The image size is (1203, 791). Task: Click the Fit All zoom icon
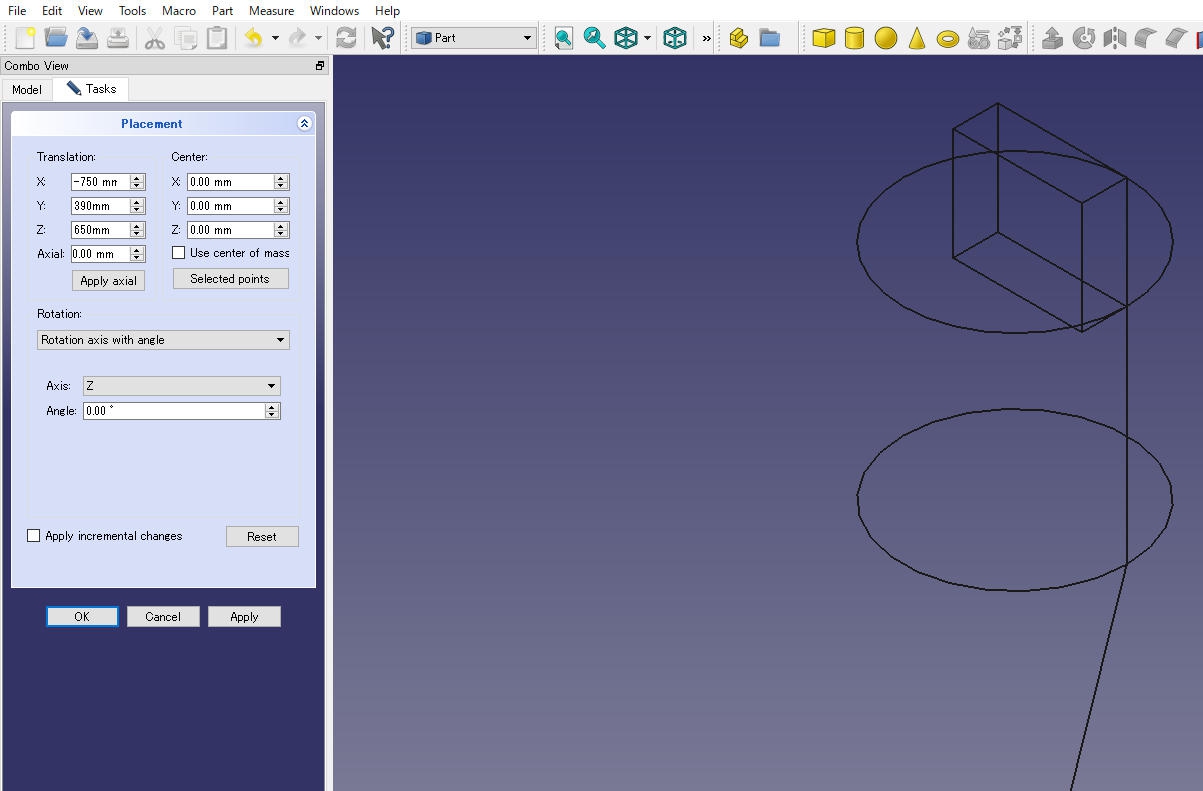coord(564,38)
